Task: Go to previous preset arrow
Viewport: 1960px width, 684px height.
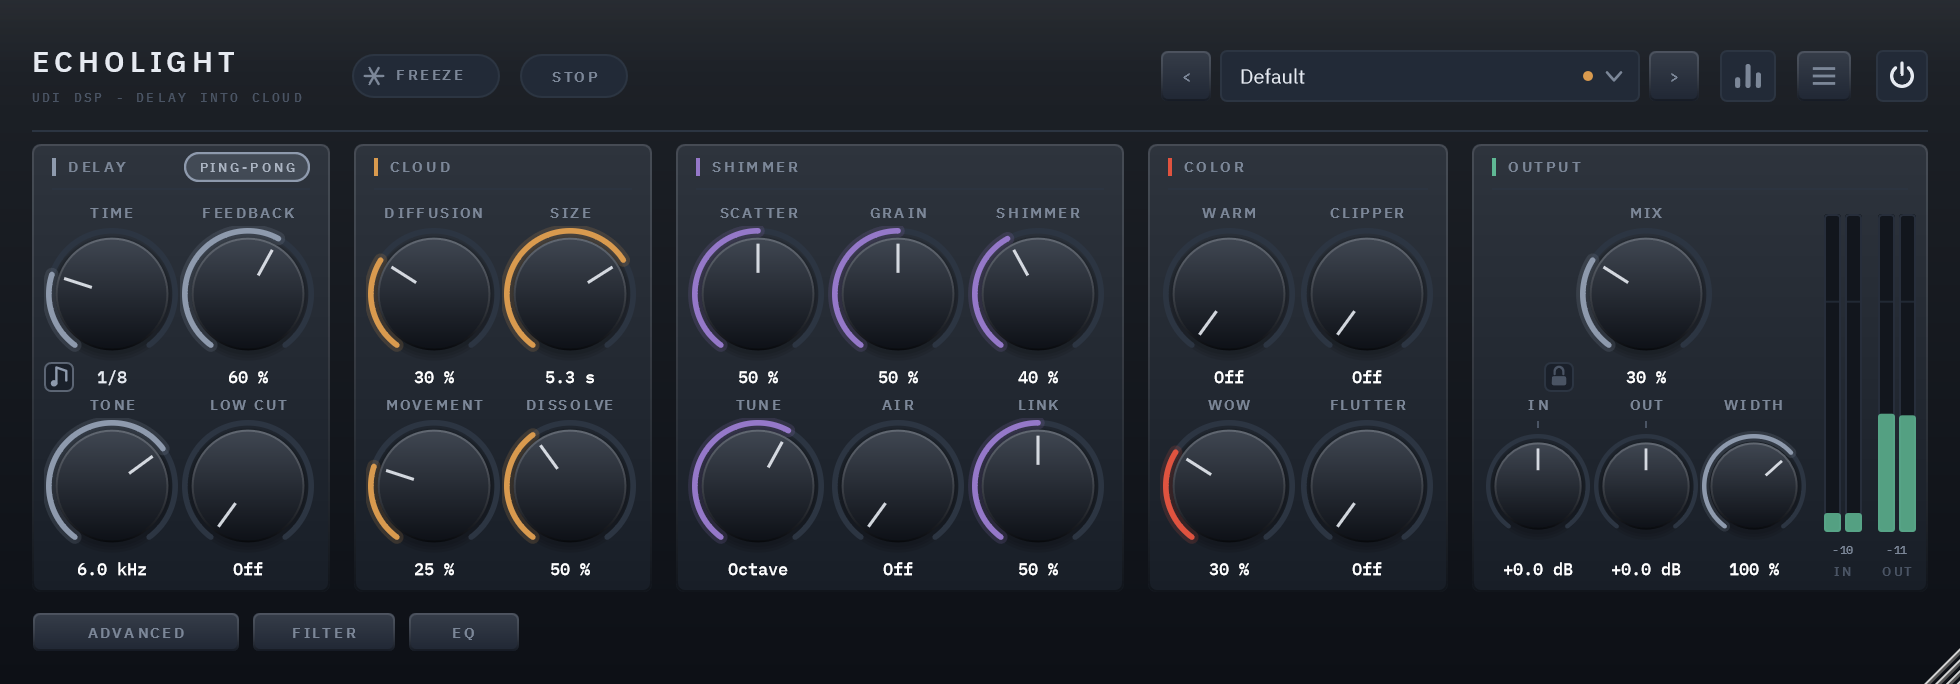Action: [1186, 76]
